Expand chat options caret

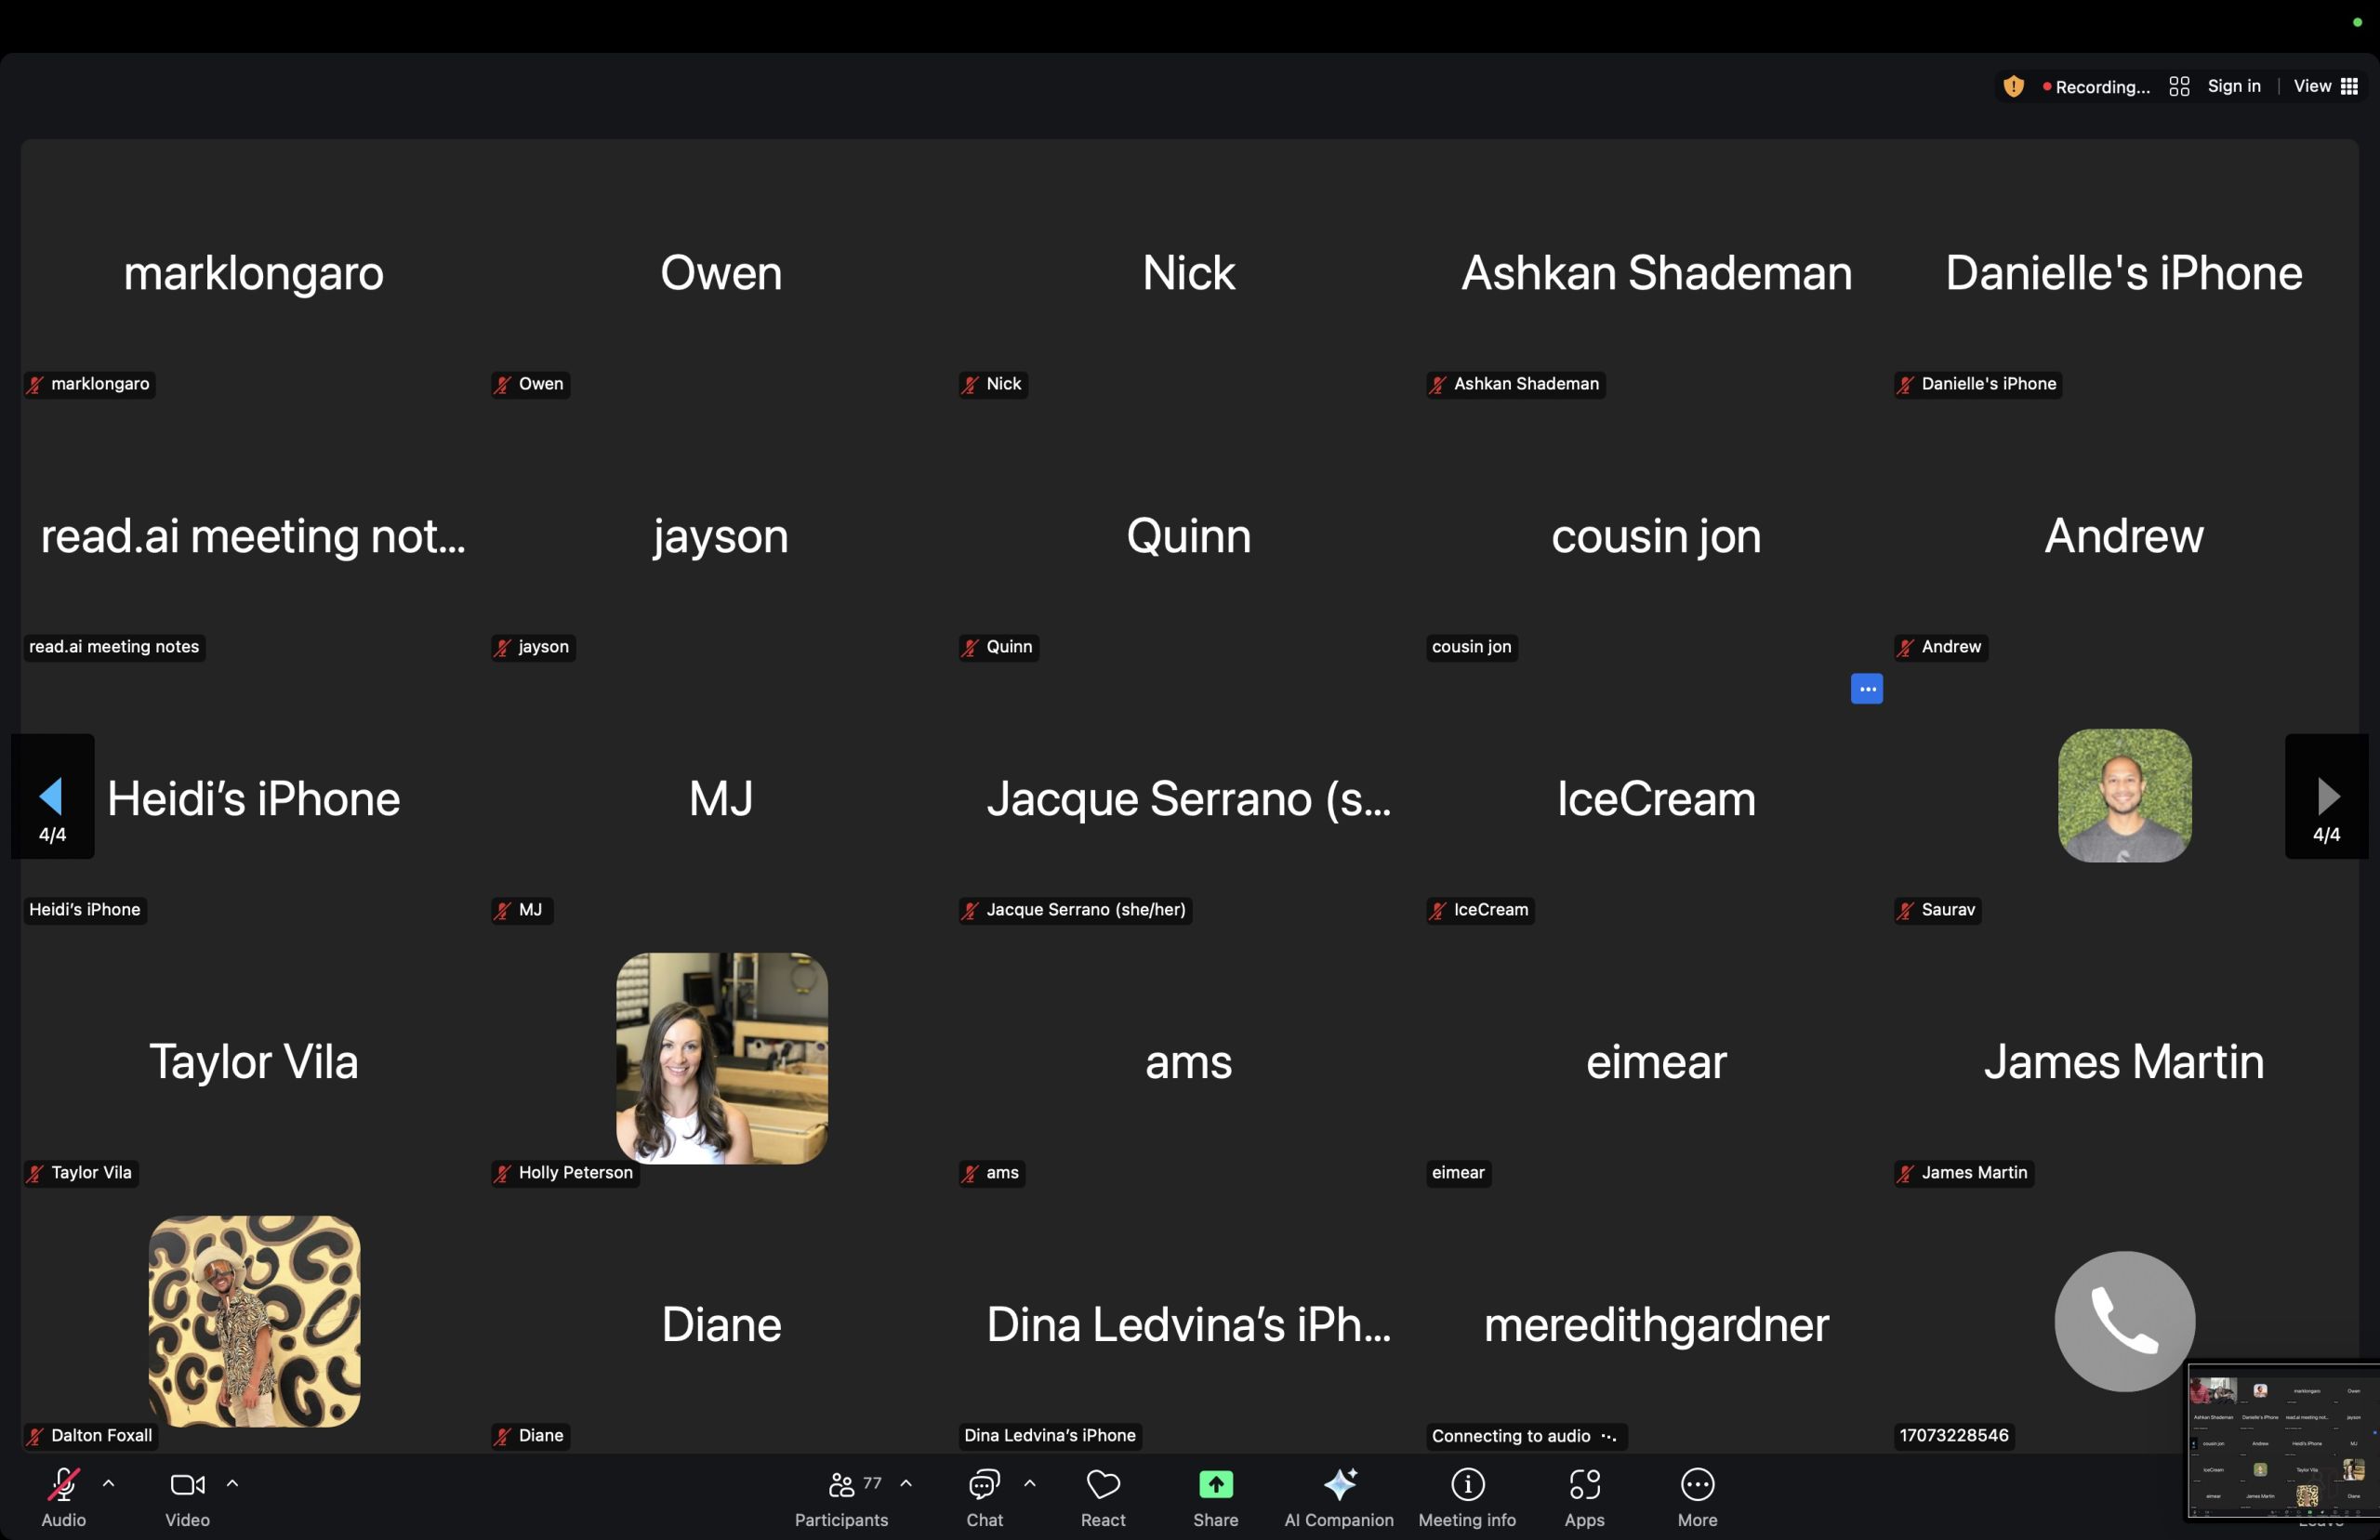pyautogui.click(x=1029, y=1484)
